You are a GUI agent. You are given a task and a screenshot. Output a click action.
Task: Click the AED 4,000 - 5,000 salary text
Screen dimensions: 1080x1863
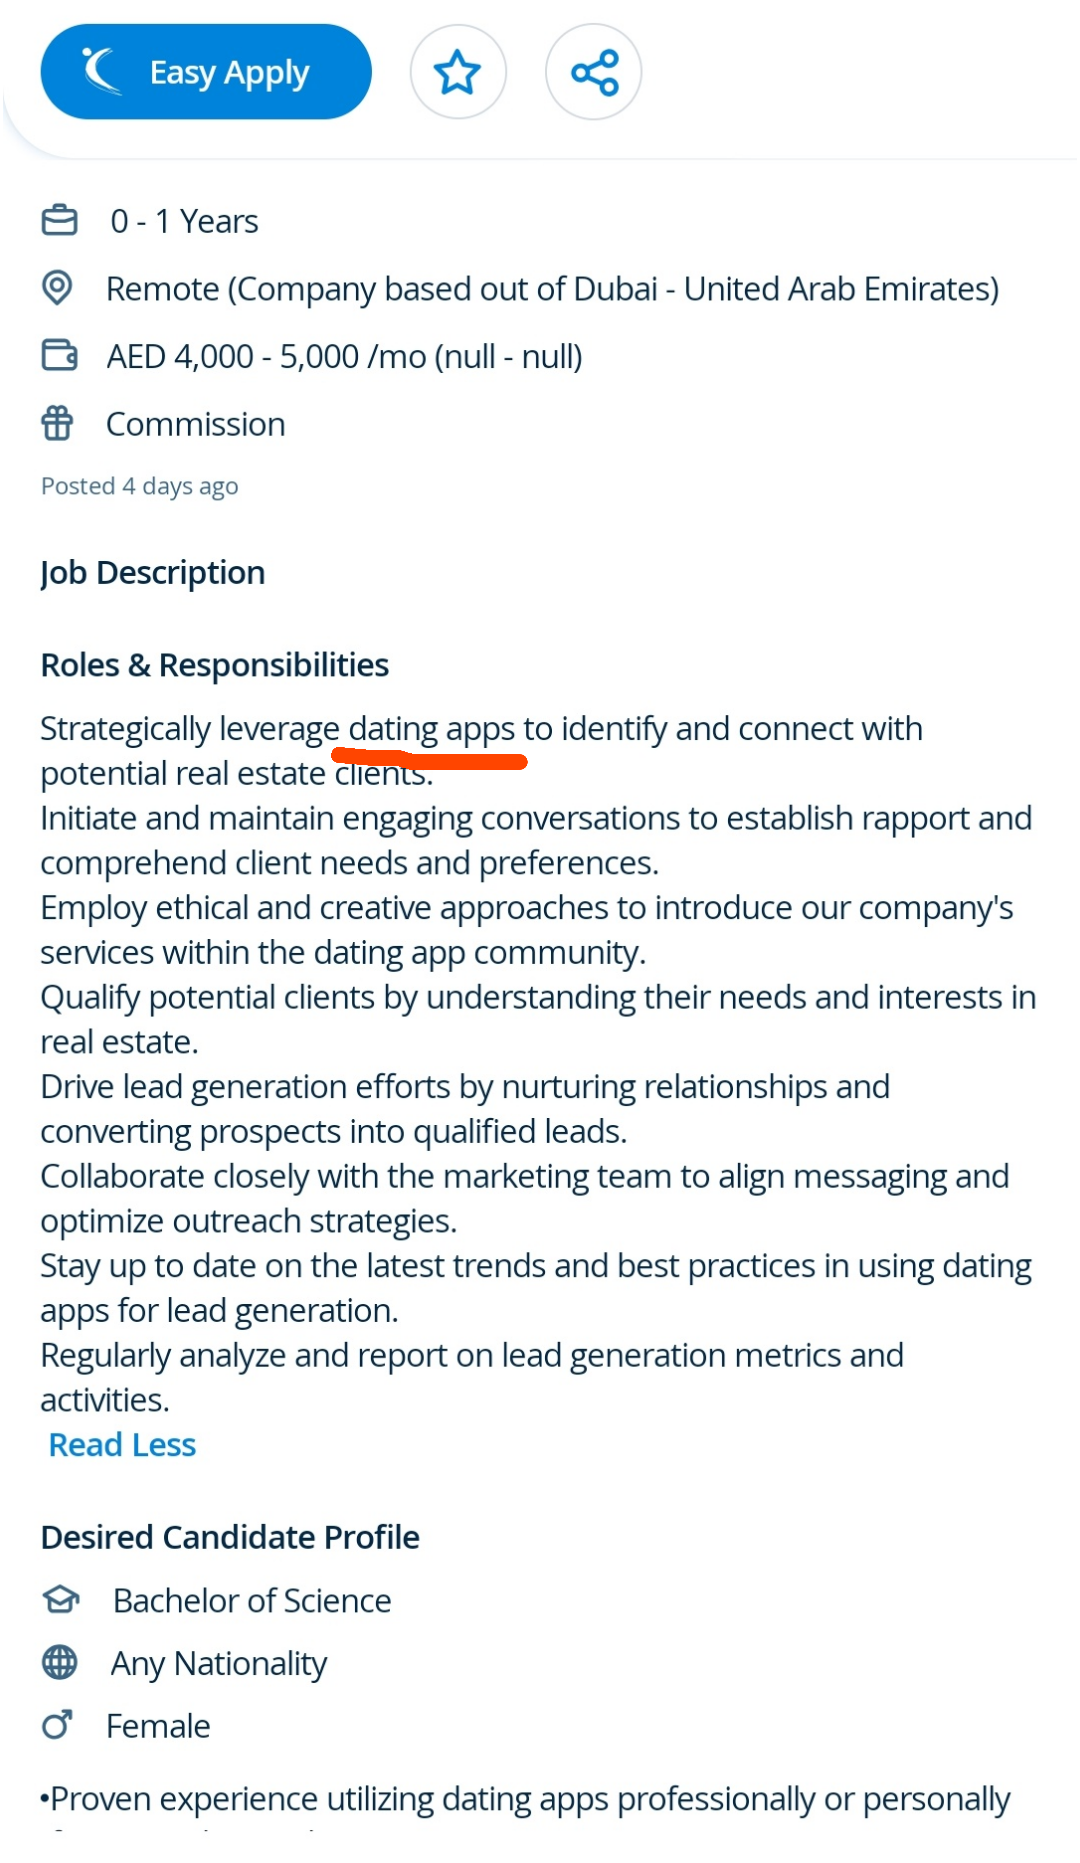[344, 356]
